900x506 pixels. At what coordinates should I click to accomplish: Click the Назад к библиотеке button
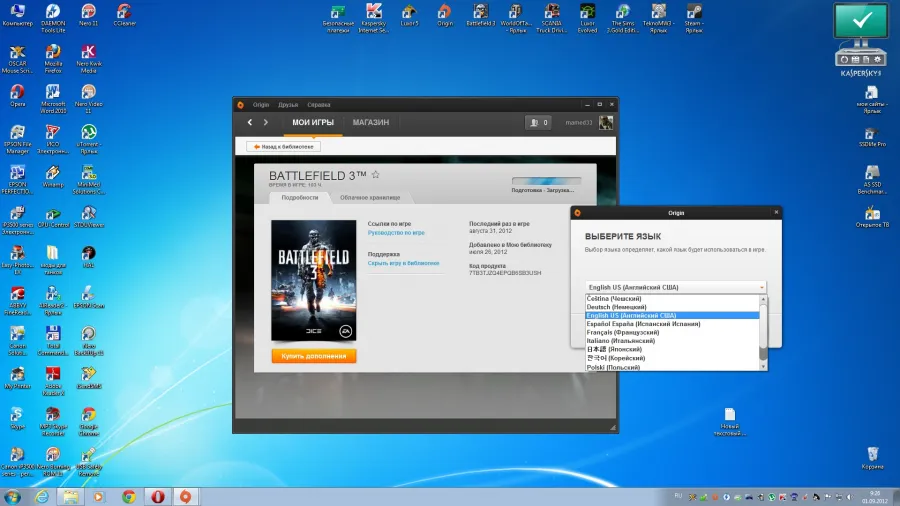coord(284,147)
